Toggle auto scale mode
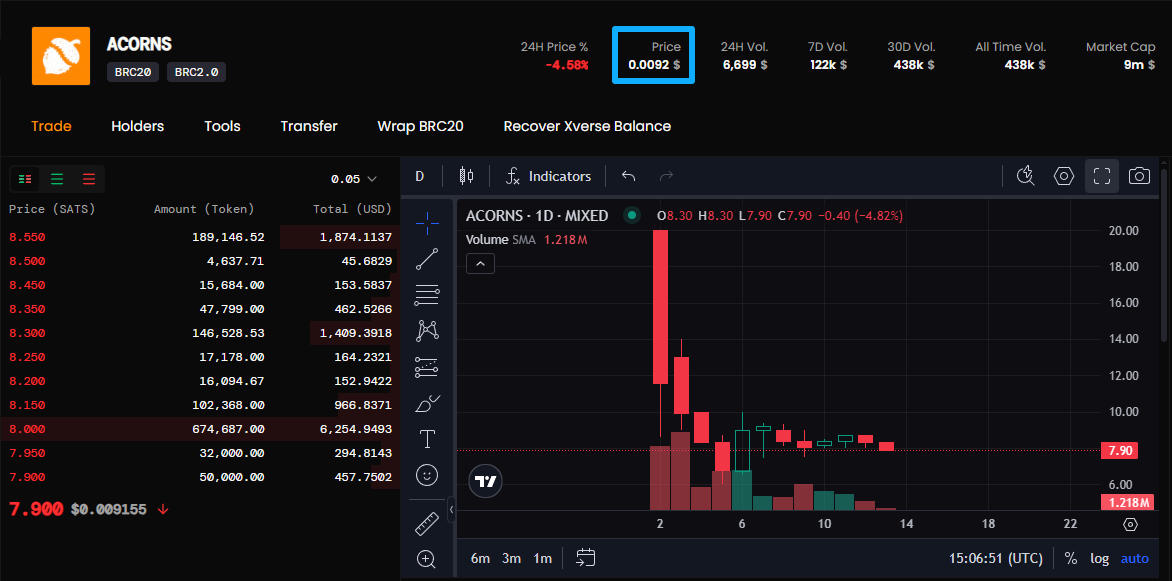1172x581 pixels. point(1134,559)
